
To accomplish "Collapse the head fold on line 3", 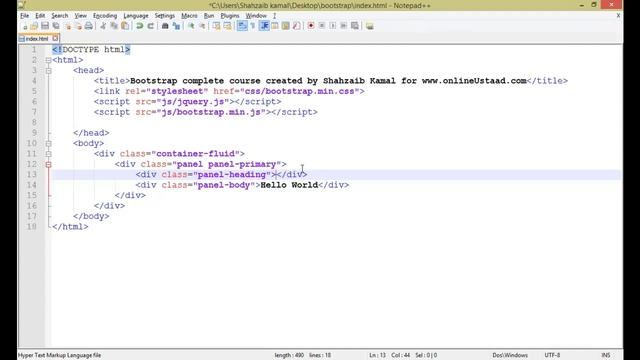I will (x=48, y=71).
